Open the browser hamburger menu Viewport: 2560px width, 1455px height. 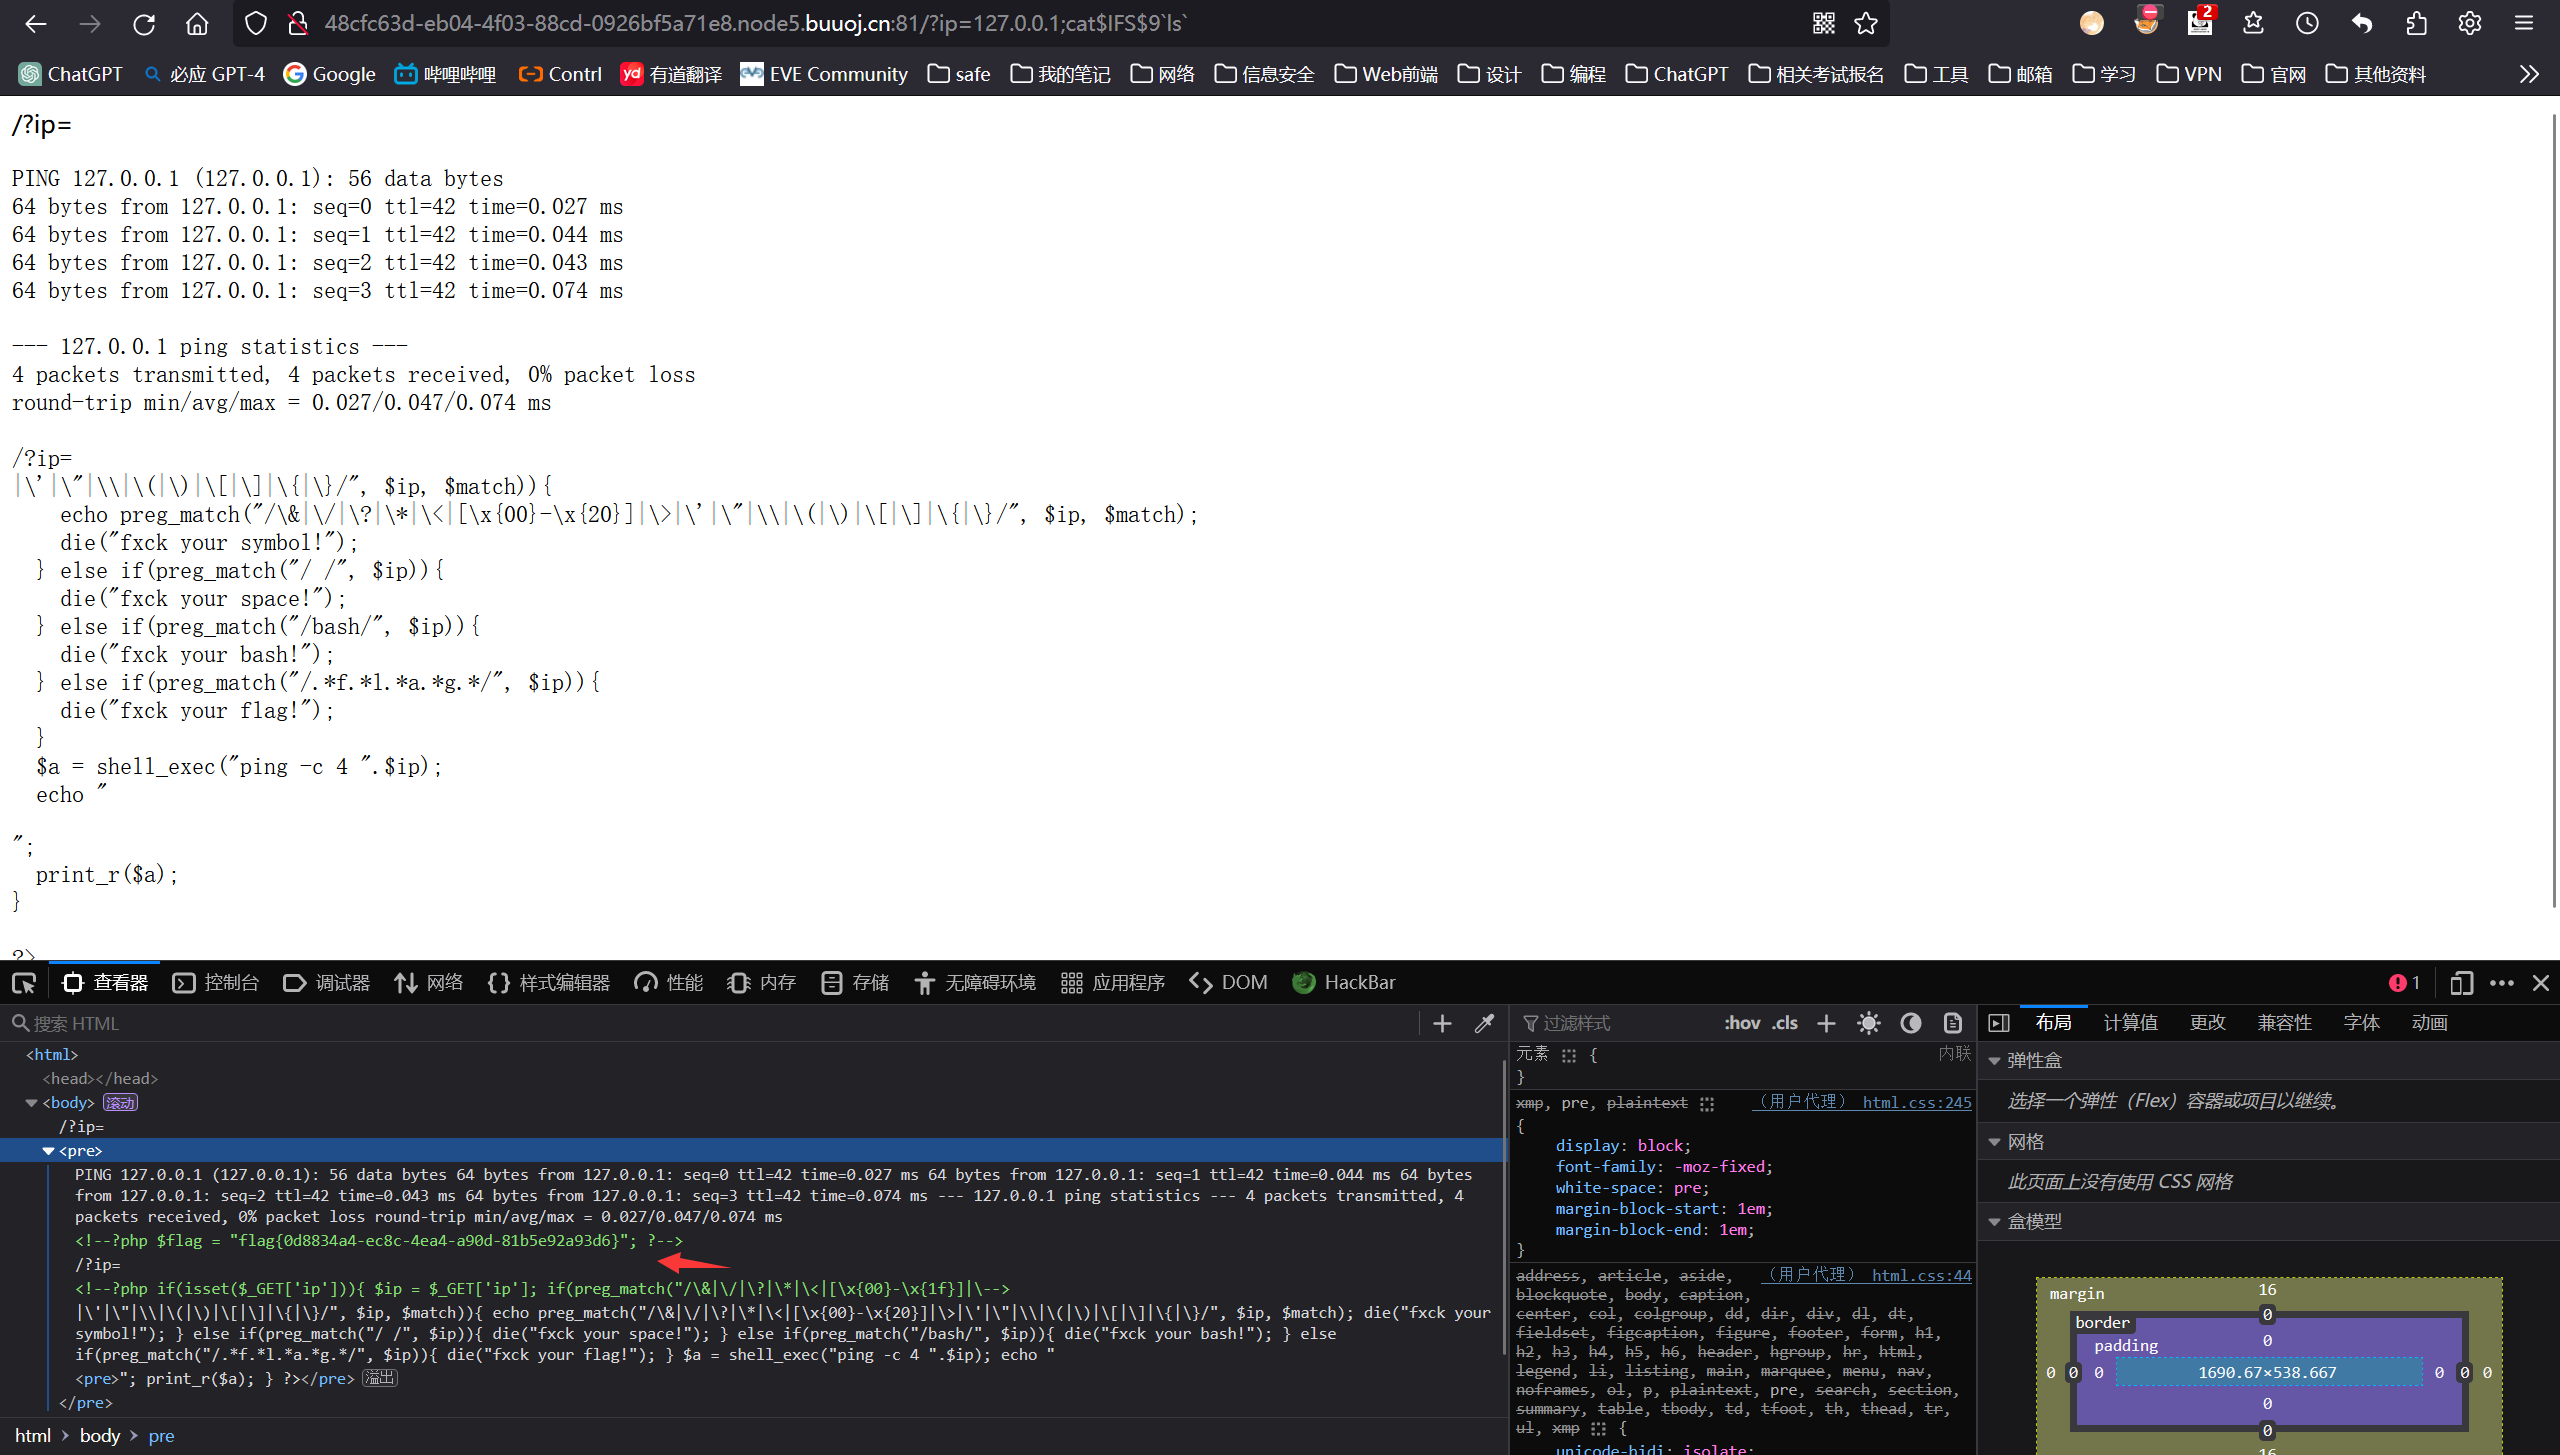point(2524,23)
